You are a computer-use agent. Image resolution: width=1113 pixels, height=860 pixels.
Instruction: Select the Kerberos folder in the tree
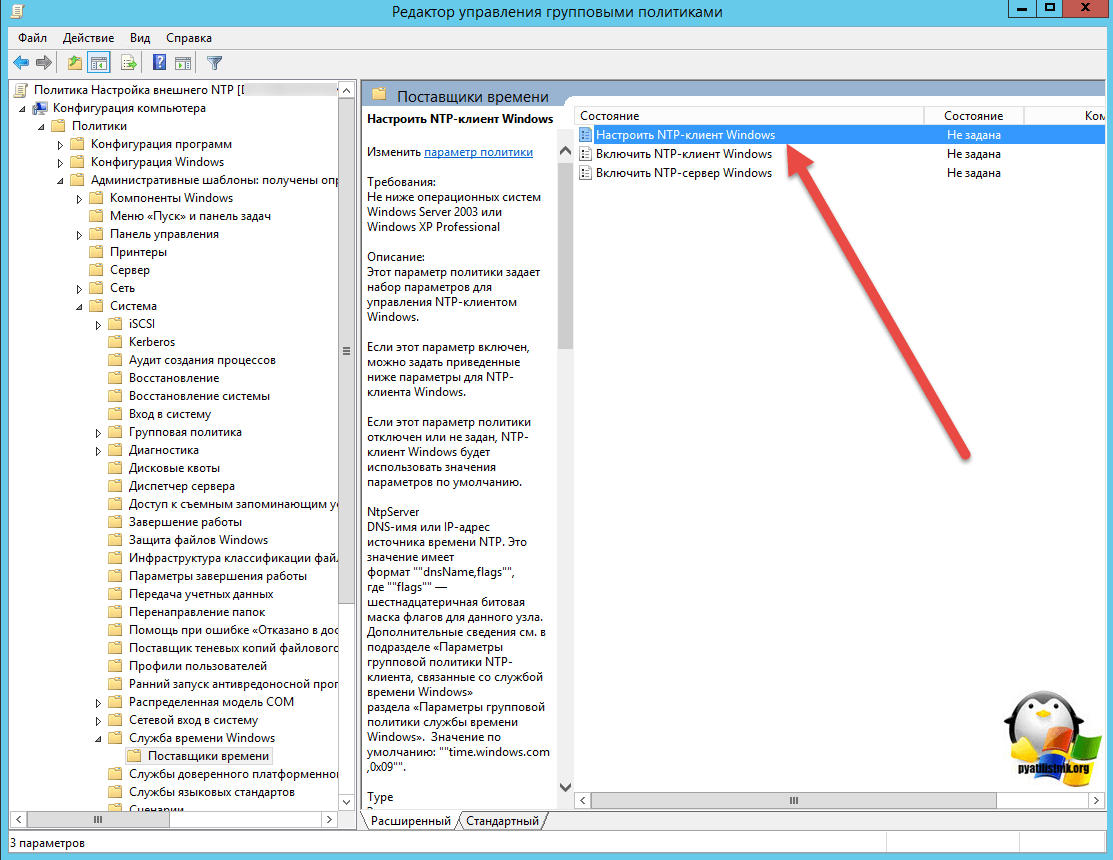pyautogui.click(x=151, y=342)
